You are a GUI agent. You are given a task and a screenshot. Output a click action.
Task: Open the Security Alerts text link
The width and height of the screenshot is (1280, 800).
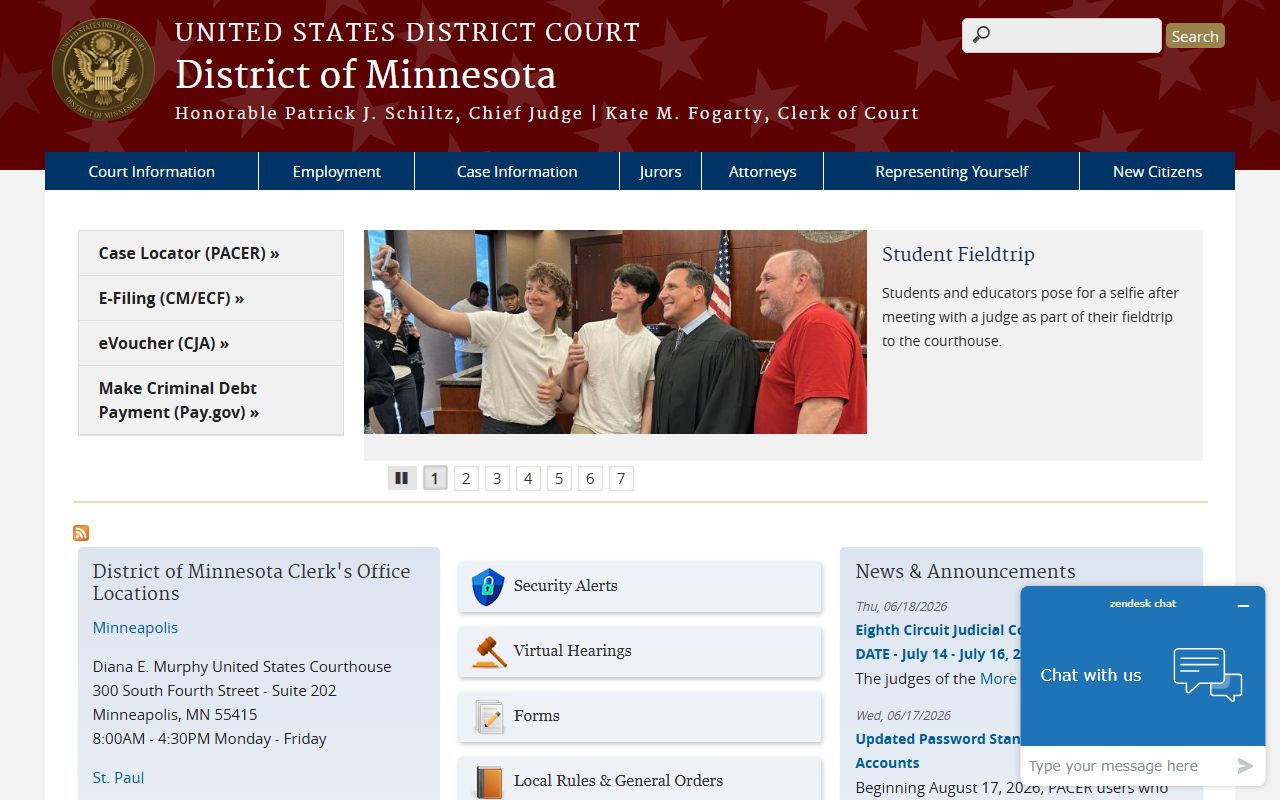coord(566,586)
